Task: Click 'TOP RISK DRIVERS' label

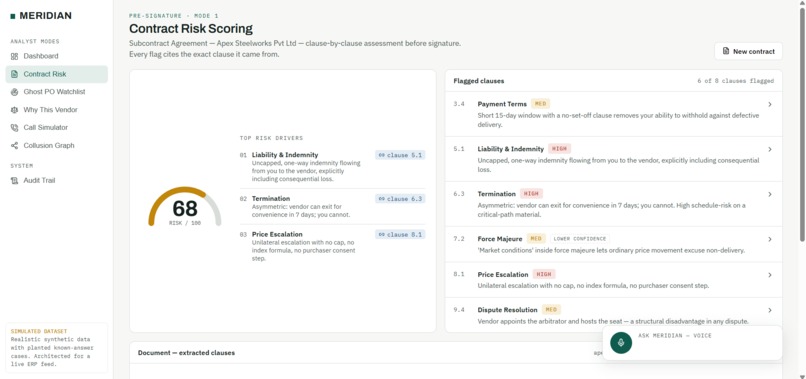Action: click(x=271, y=138)
